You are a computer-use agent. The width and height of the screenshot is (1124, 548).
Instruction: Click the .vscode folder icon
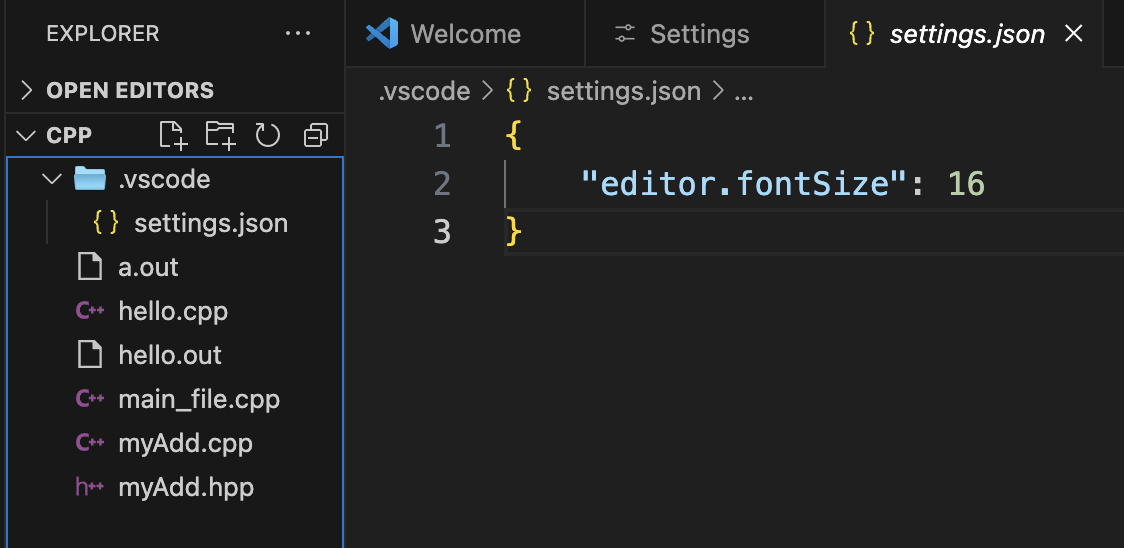click(x=90, y=179)
